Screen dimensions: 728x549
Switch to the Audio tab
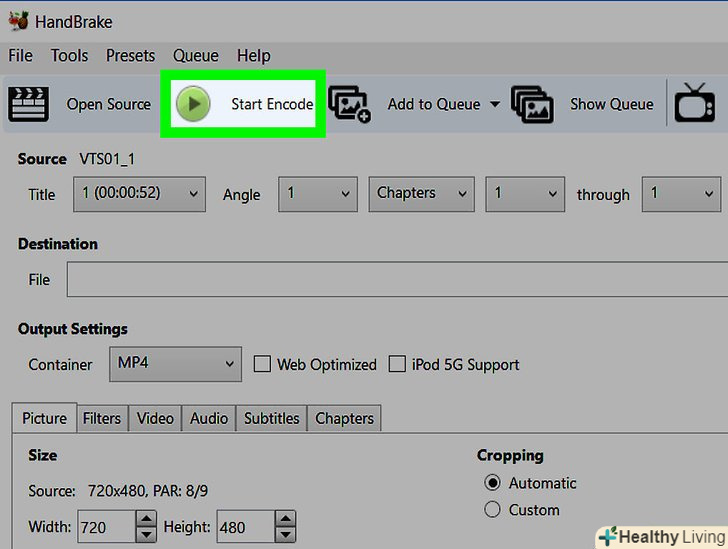tap(209, 418)
